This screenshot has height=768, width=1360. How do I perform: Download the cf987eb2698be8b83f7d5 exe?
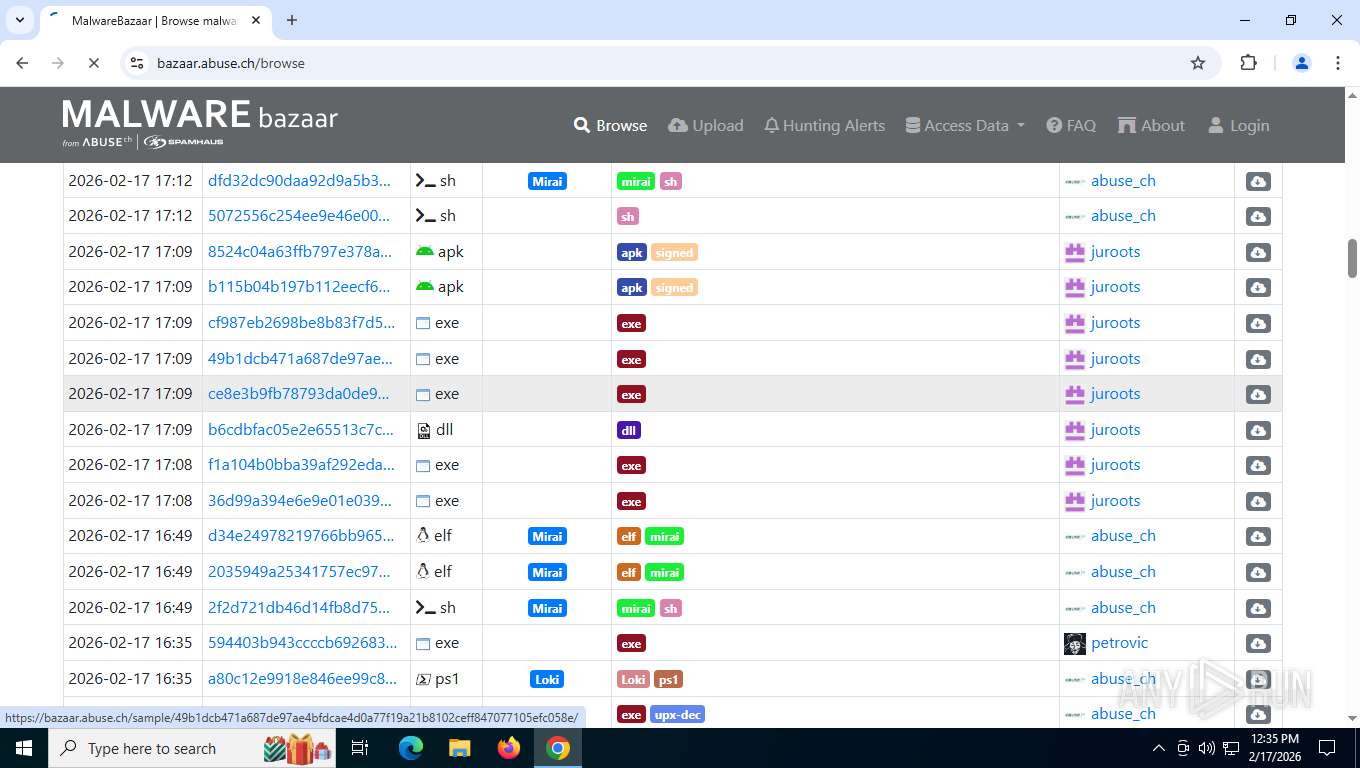[x=1258, y=323]
